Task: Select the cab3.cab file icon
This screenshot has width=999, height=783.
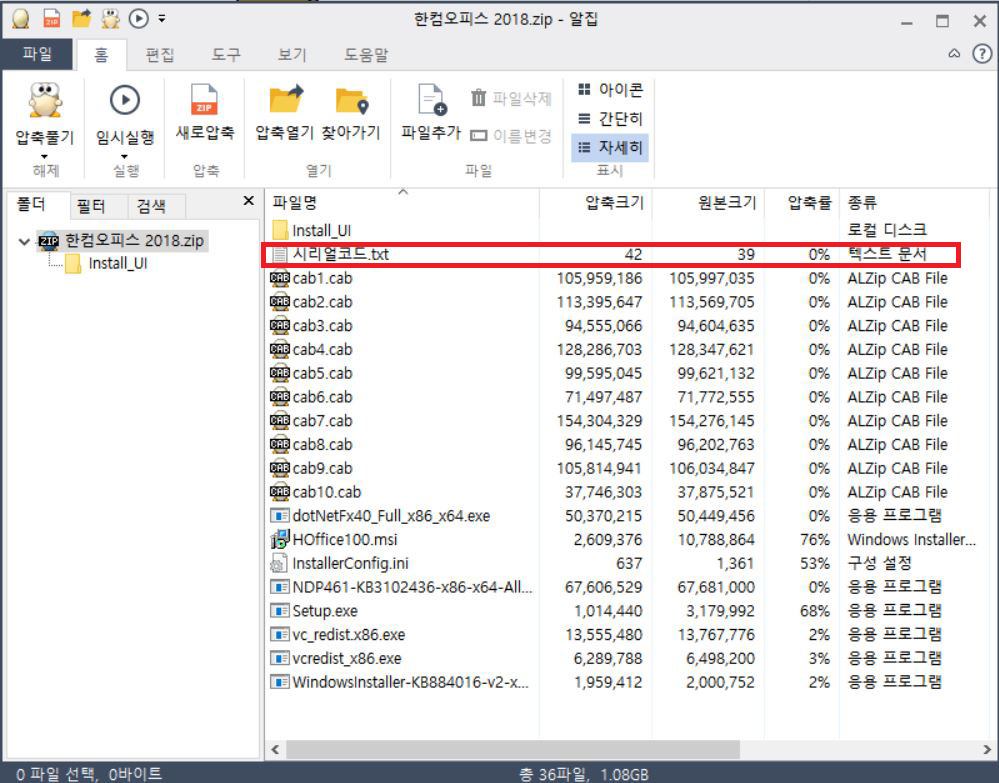Action: click(x=280, y=326)
